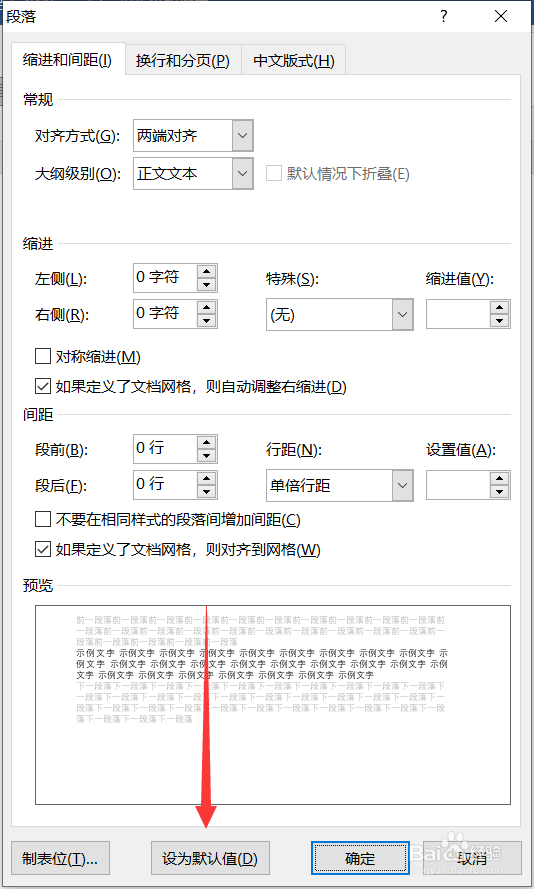Click the paragraph preview box
Screen dimensions: 534x889
click(273, 705)
